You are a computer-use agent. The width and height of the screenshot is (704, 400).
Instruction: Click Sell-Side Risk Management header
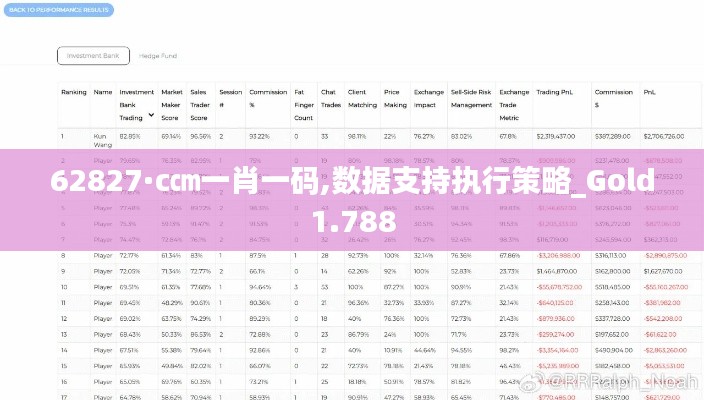pyautogui.click(x=471, y=98)
